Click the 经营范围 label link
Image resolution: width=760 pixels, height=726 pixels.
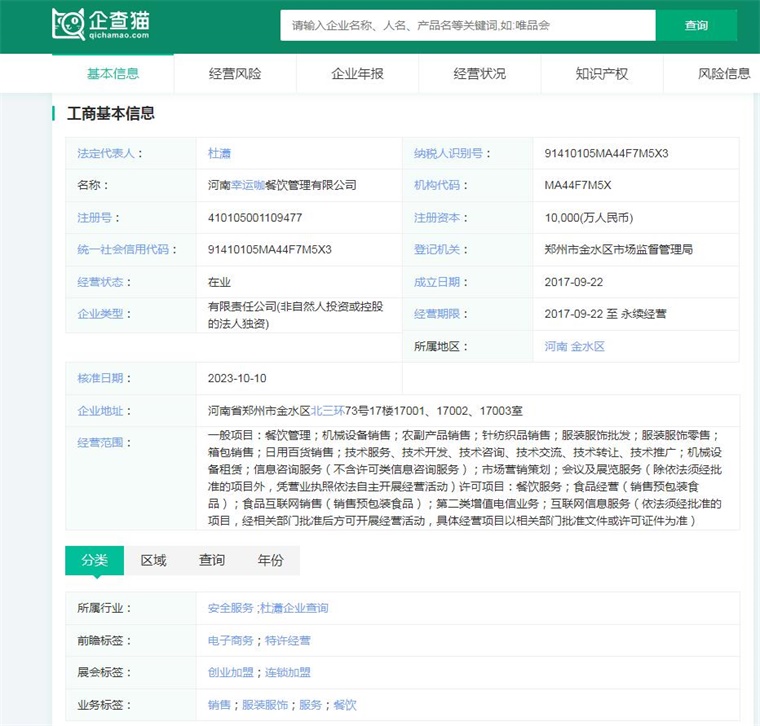click(100, 442)
